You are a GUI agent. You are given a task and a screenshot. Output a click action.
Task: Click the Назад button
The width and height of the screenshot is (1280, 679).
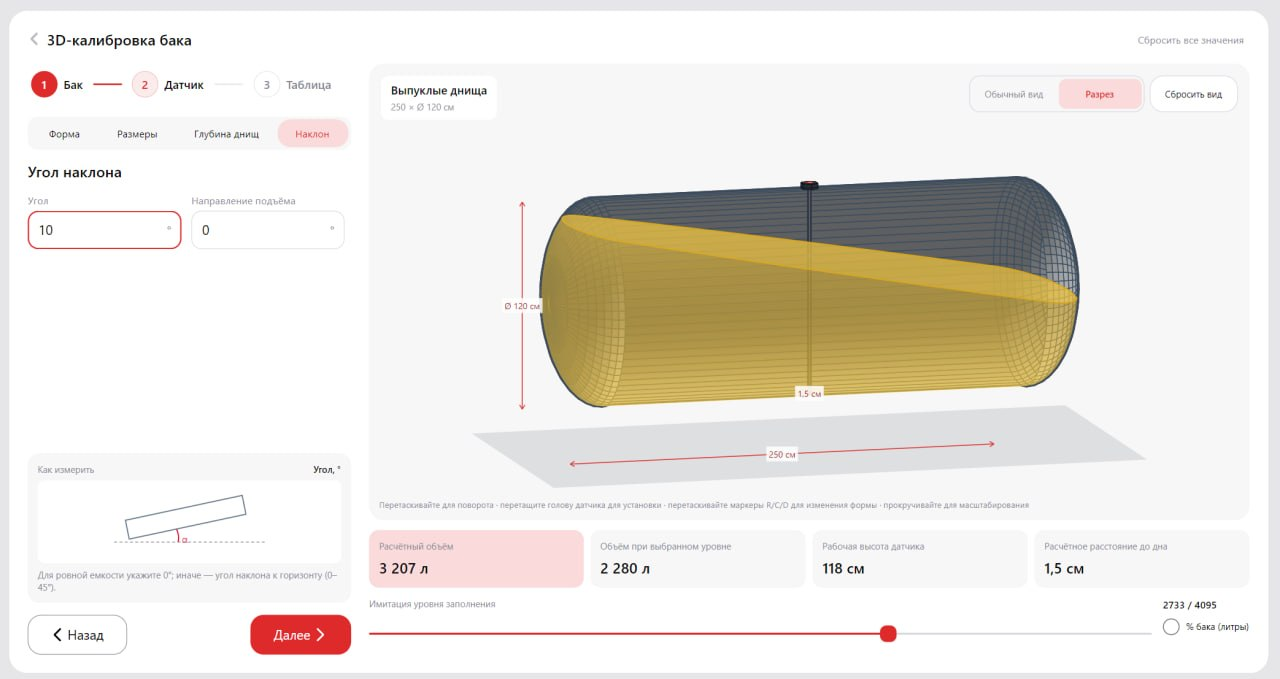[77, 635]
